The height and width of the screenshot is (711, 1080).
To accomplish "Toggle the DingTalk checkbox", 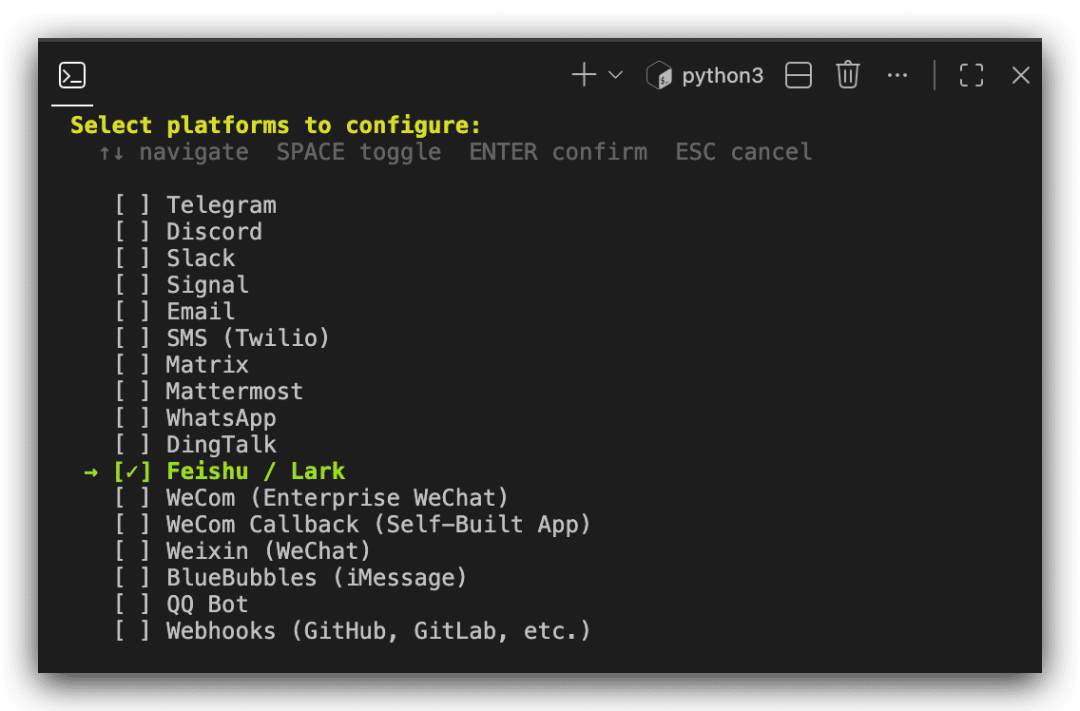I will pyautogui.click(x=132, y=444).
